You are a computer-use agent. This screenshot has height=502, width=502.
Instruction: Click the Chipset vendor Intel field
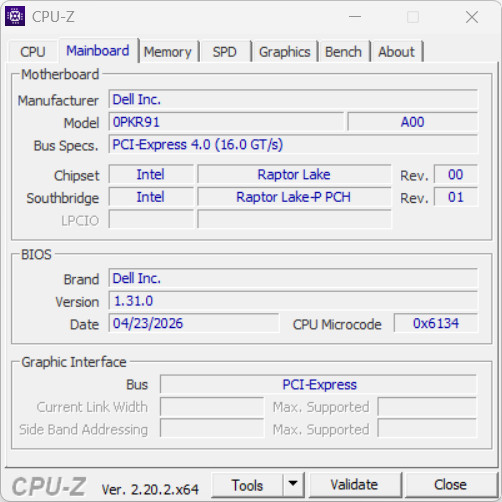(151, 174)
